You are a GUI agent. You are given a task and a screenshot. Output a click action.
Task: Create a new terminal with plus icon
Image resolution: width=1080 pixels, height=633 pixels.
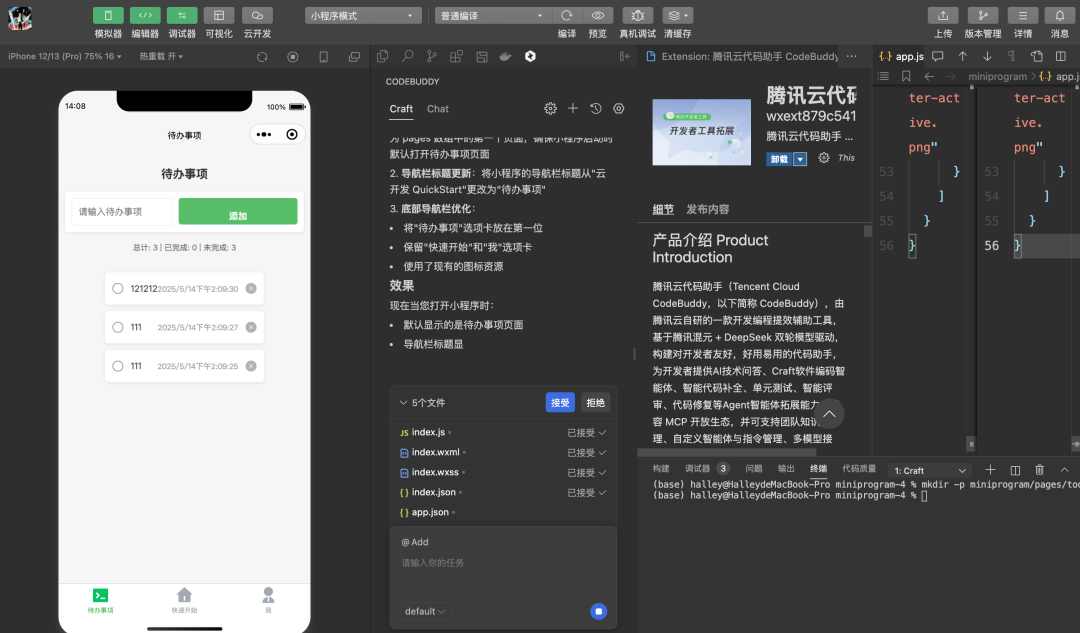(990, 470)
